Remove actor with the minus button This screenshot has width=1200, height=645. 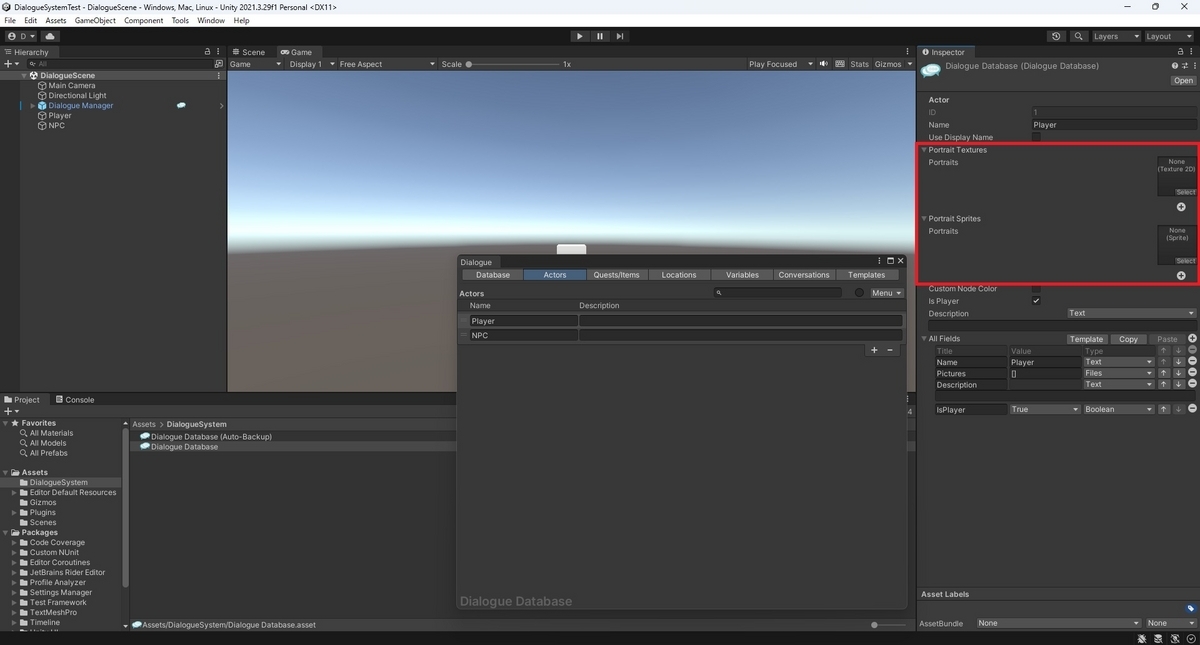[x=890, y=350]
